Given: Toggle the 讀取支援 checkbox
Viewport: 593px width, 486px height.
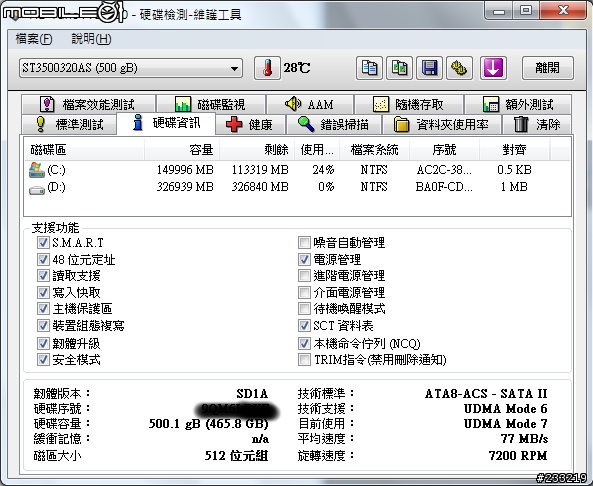Looking at the screenshot, I should click(43, 276).
